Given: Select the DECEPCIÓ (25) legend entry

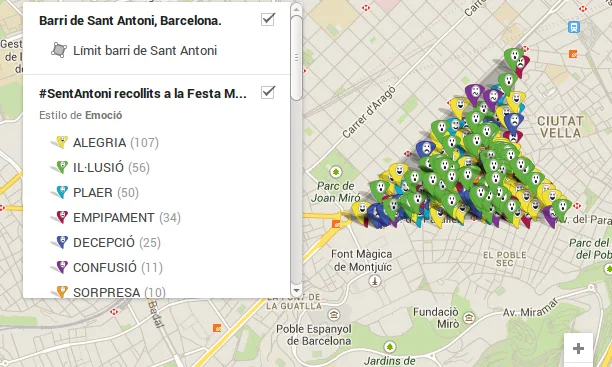Looking at the screenshot, I should click(117, 242).
